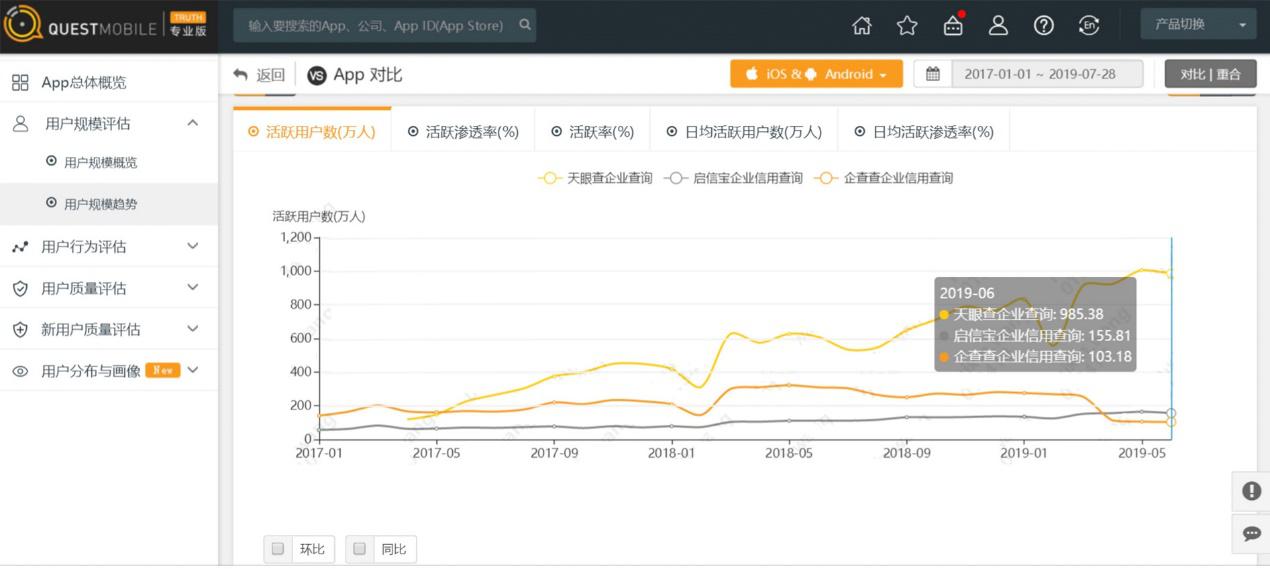This screenshot has width=1270, height=569.
Task: Select 日均活跃渗透率(%) metric tab
Action: 923,131
